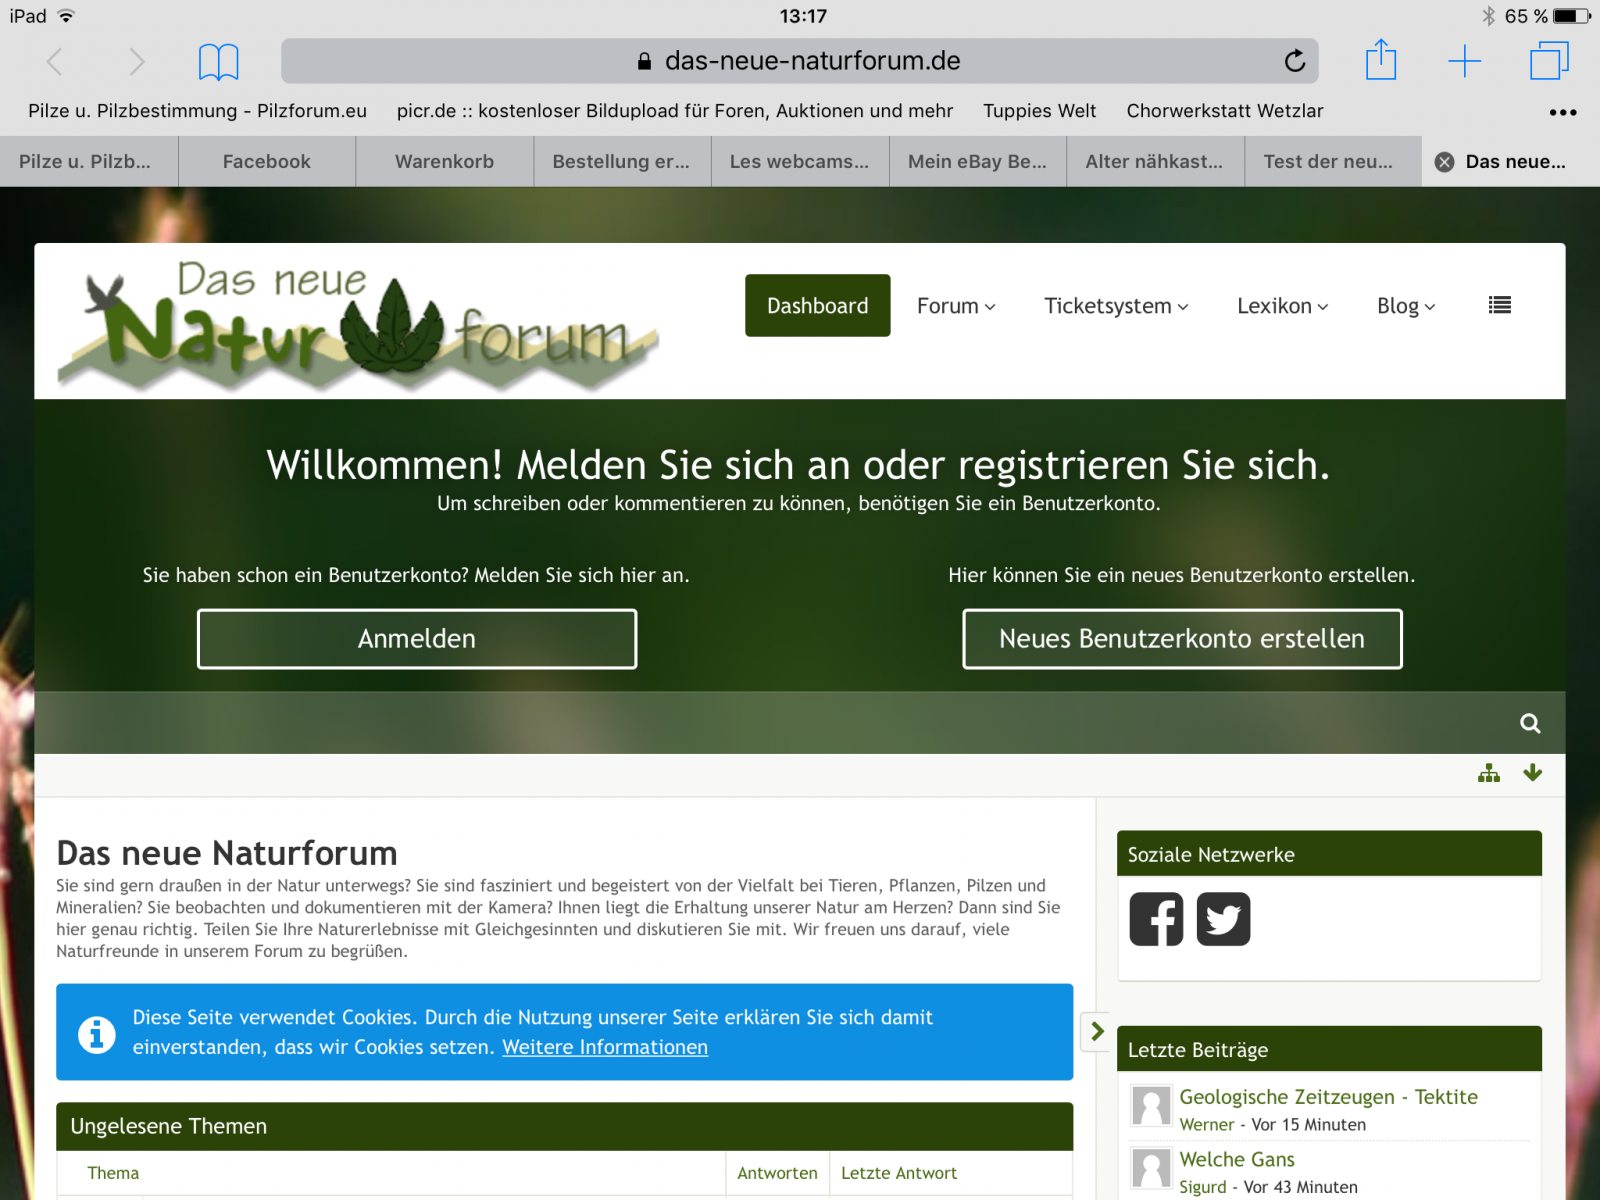Open the forum search magnifier icon
Image resolution: width=1600 pixels, height=1200 pixels.
point(1530,723)
